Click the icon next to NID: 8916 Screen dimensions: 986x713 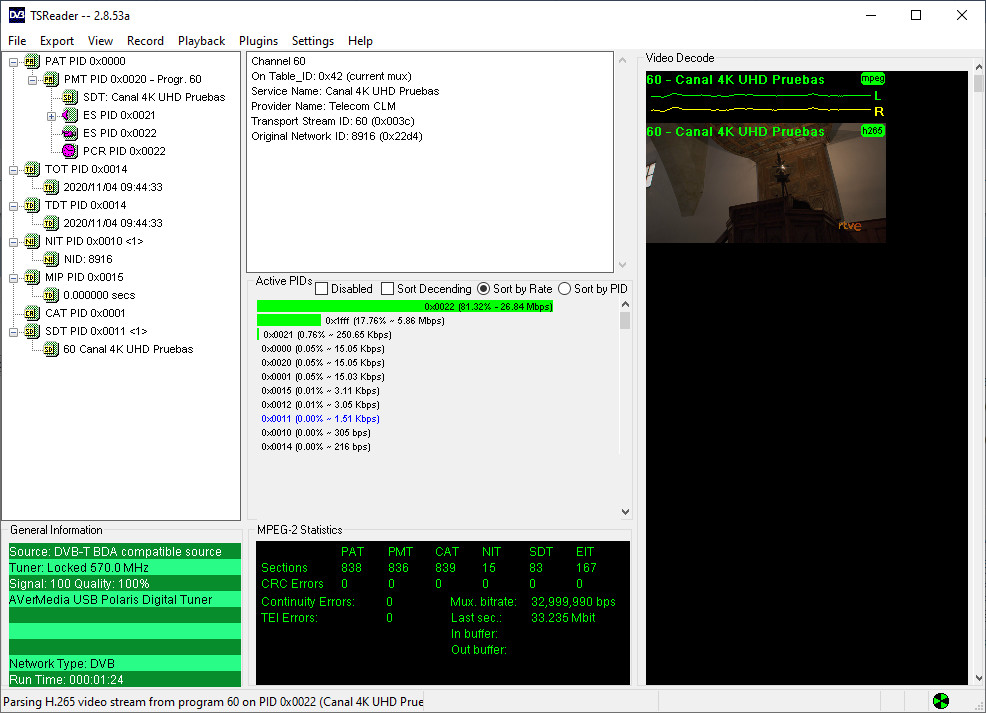[x=51, y=259]
